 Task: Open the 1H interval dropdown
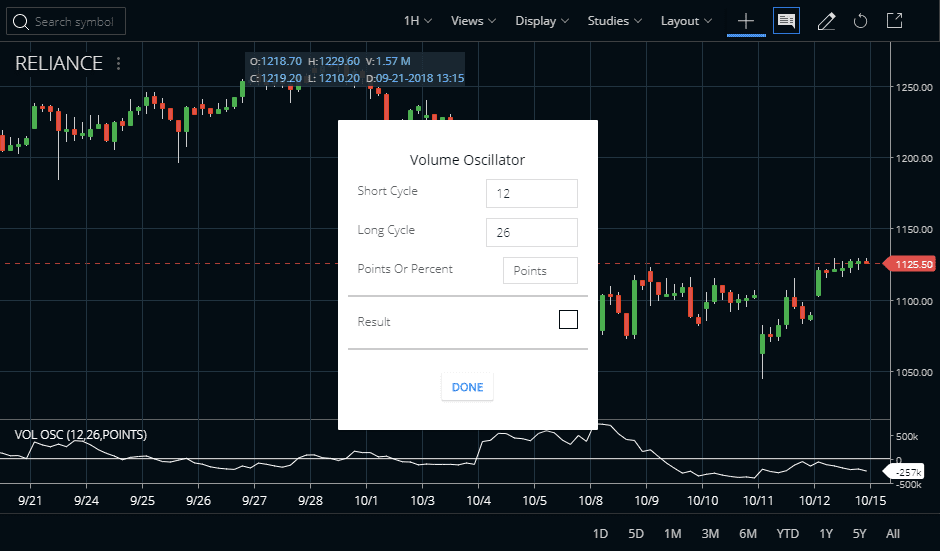coord(418,21)
